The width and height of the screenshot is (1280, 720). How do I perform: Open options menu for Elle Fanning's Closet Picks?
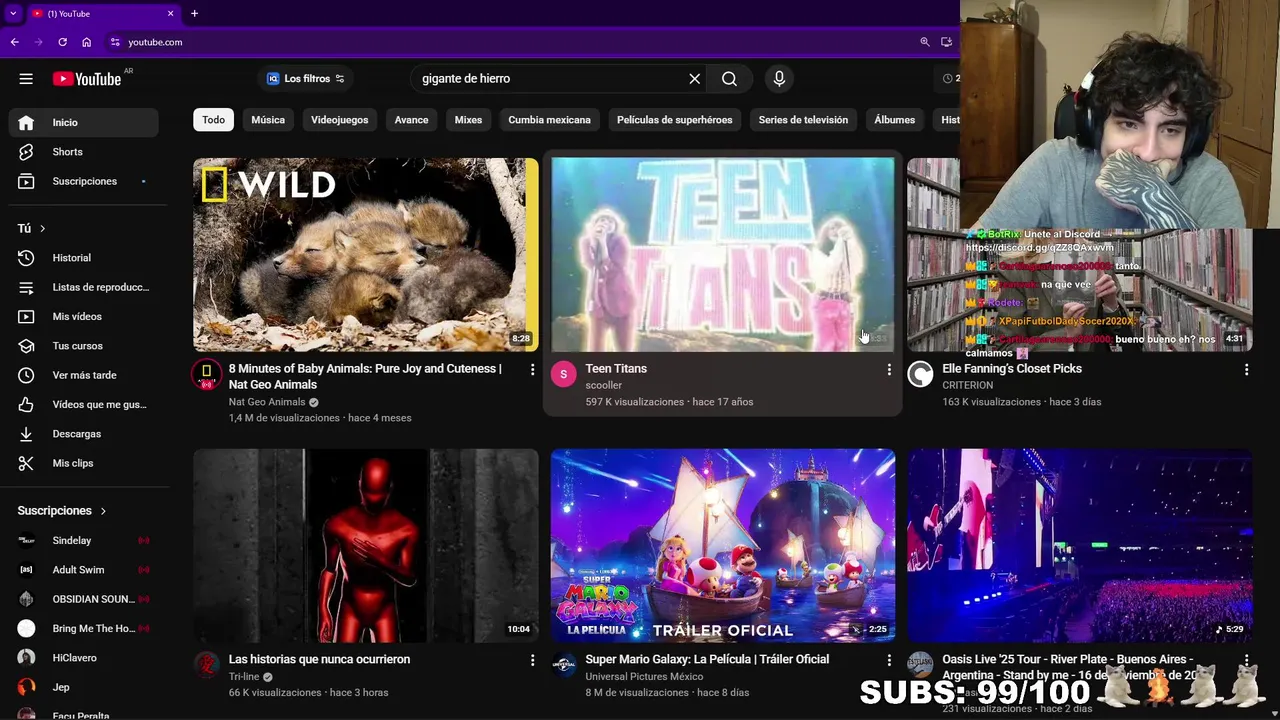point(1246,370)
